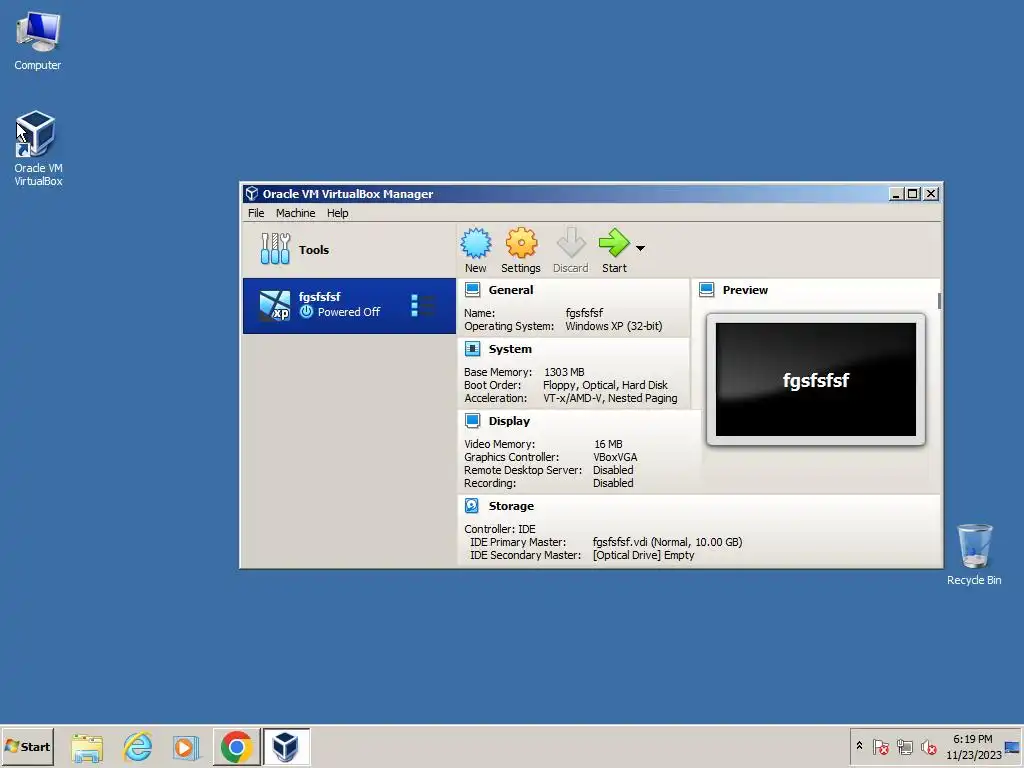Select the Oracle VM VirtualBox desktop shortcut
Screen dimensions: 1024x768
[x=38, y=148]
